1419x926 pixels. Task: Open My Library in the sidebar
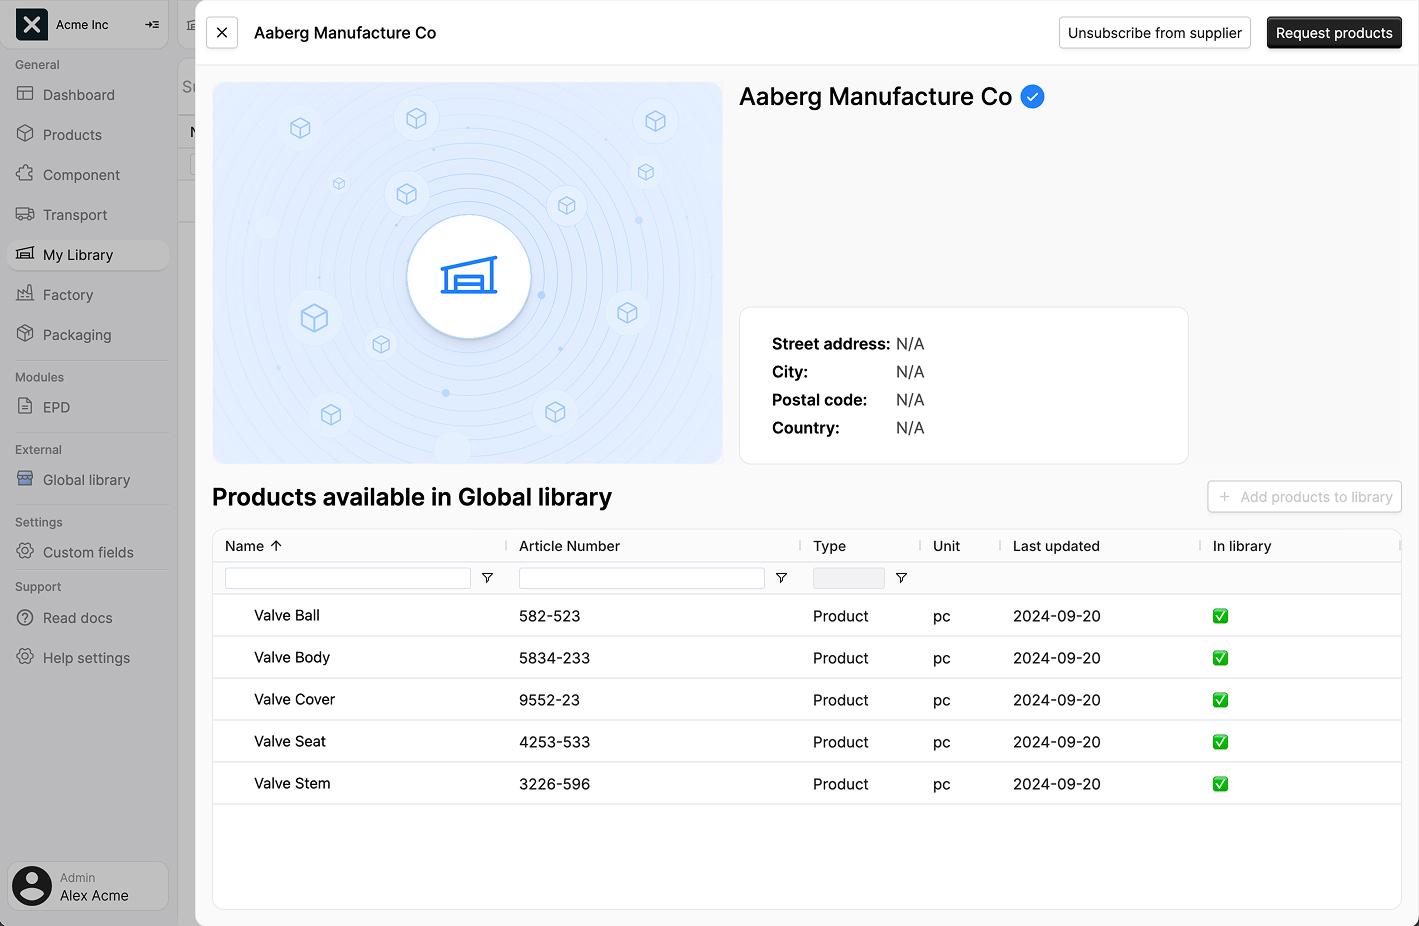pos(88,255)
